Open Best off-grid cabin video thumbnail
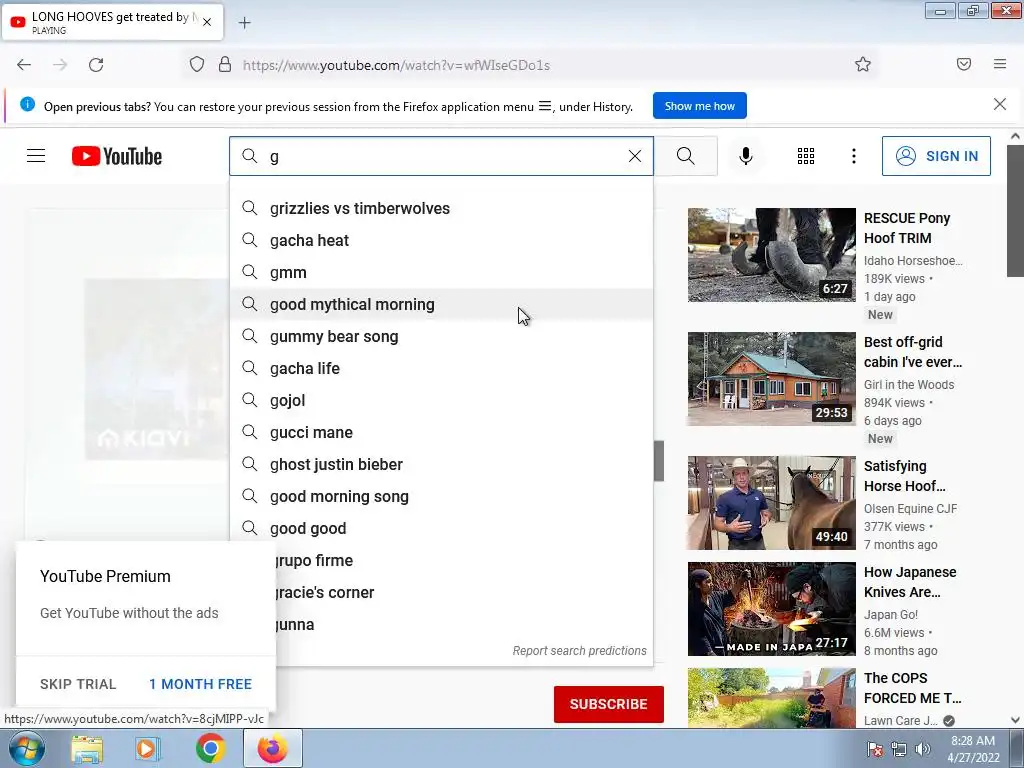1024x768 pixels. (771, 379)
